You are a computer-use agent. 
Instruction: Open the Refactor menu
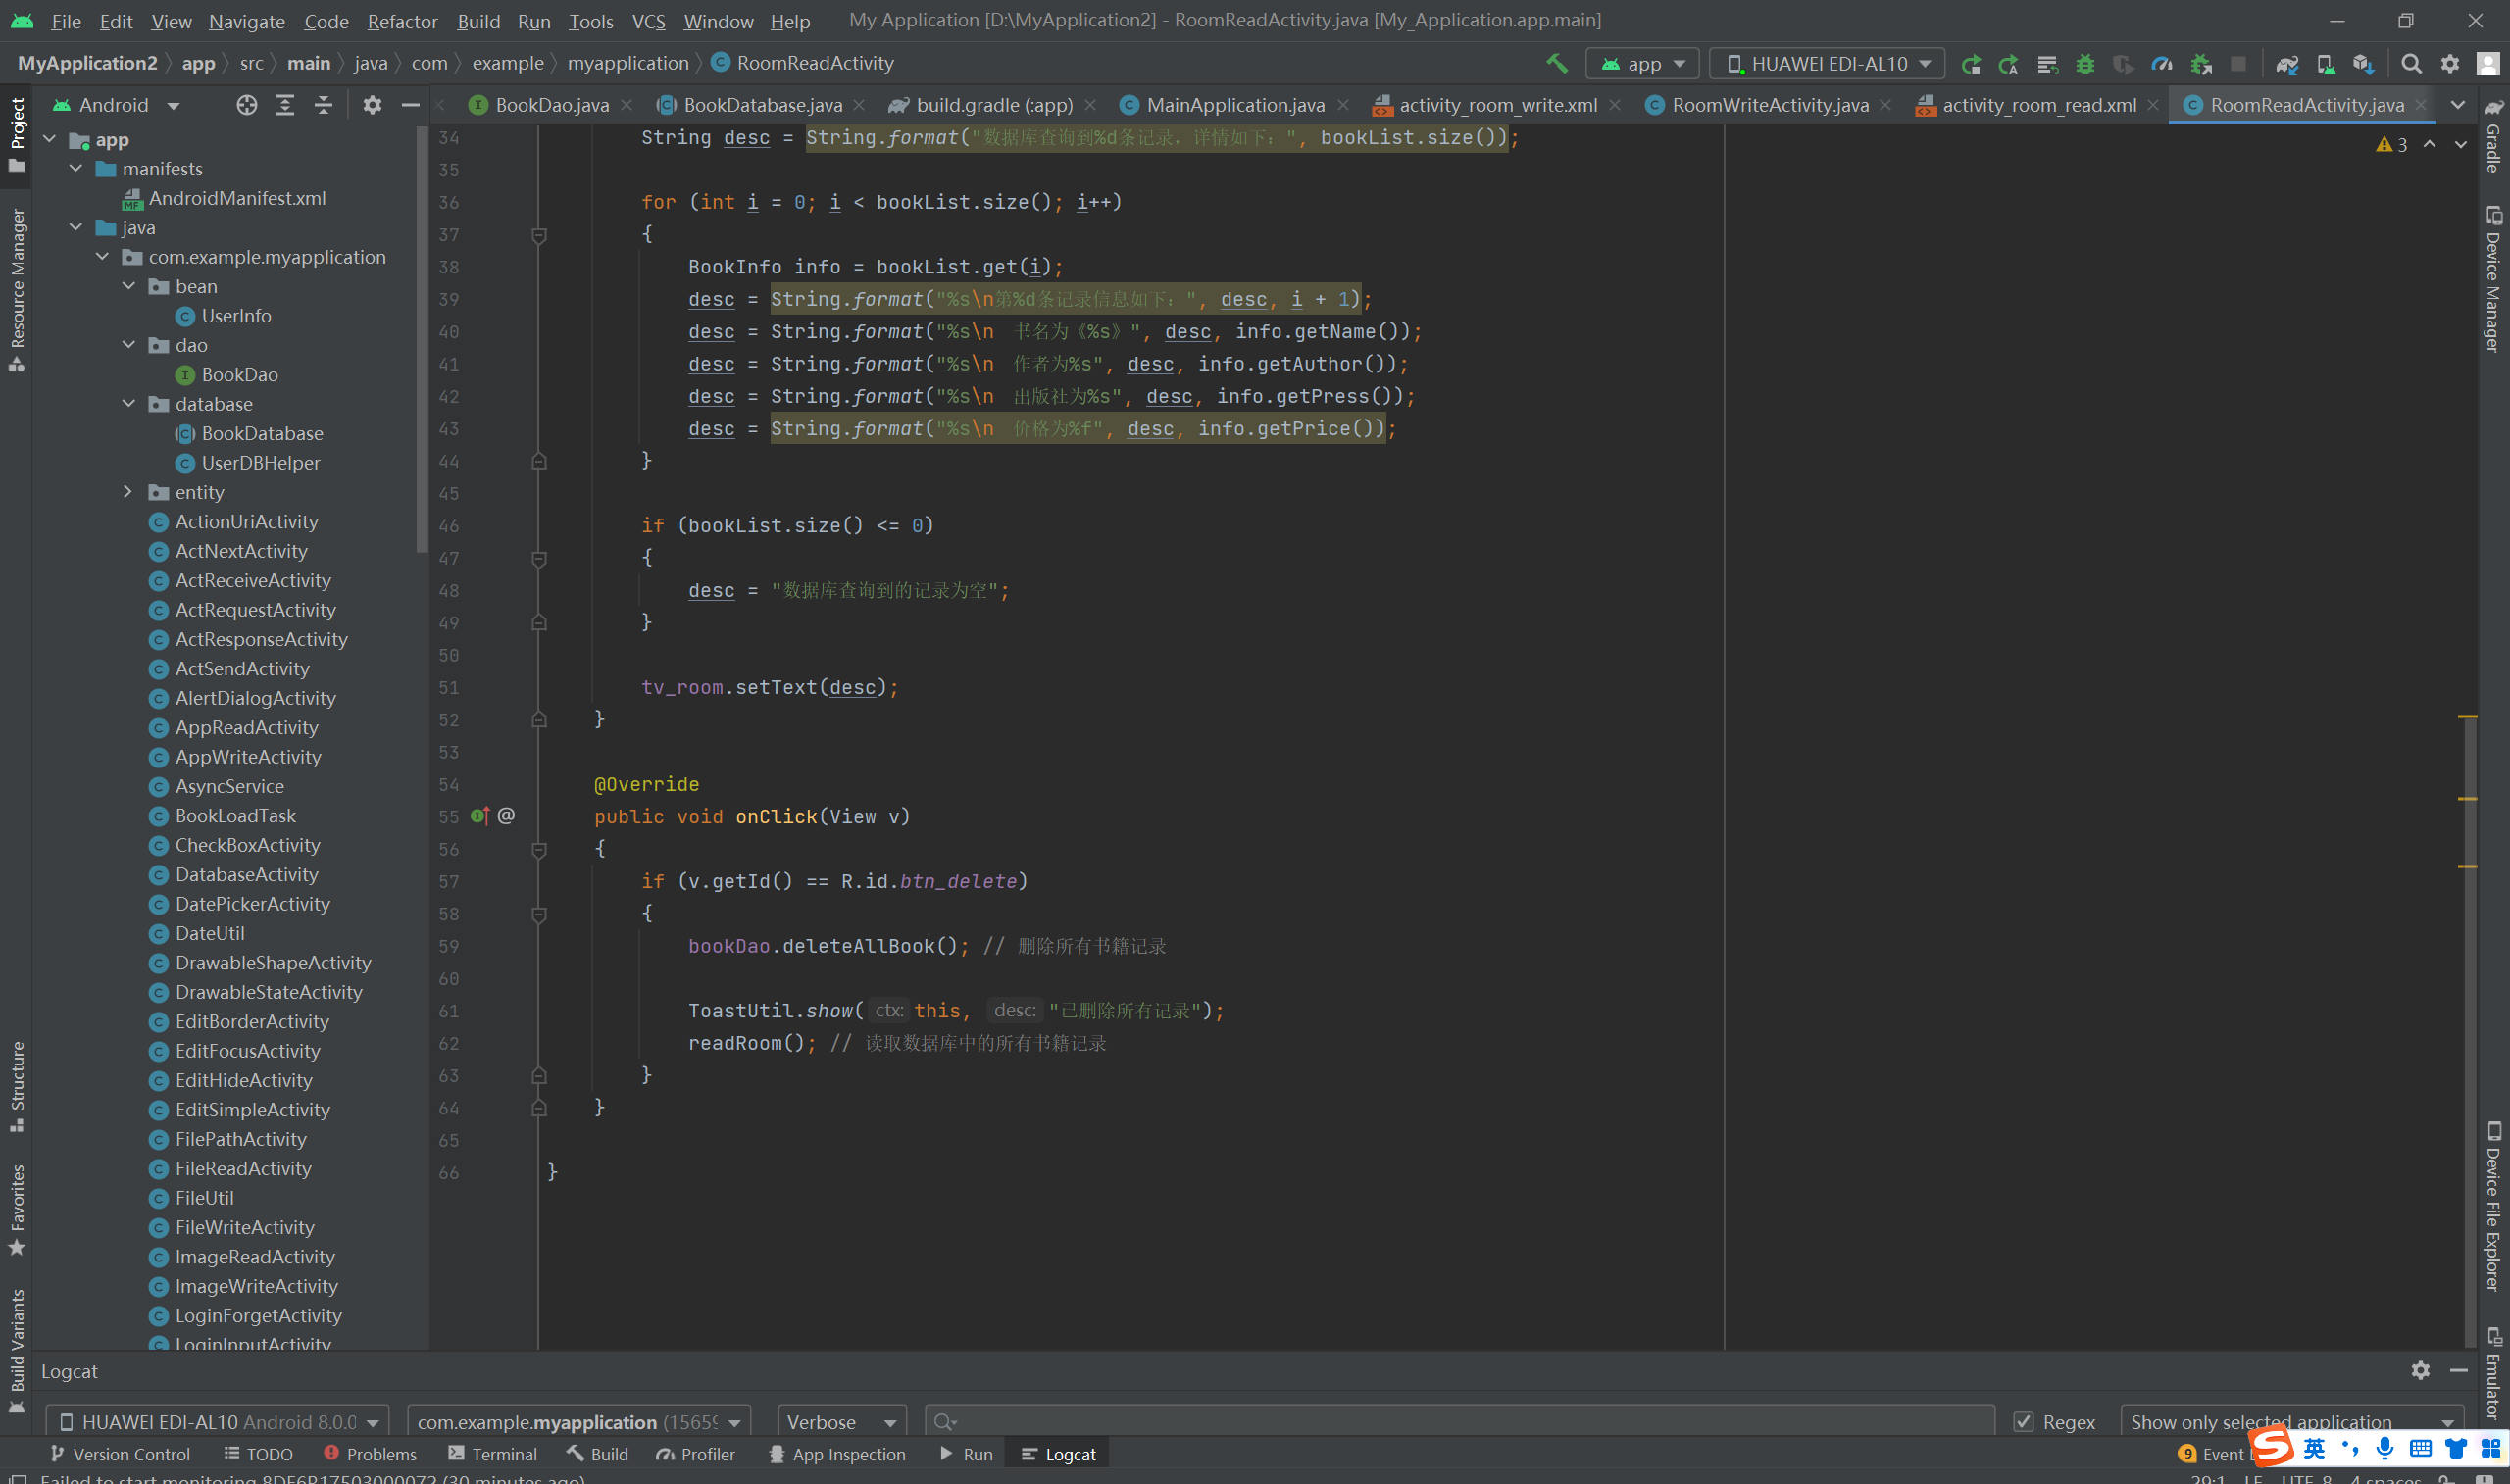[x=402, y=21]
